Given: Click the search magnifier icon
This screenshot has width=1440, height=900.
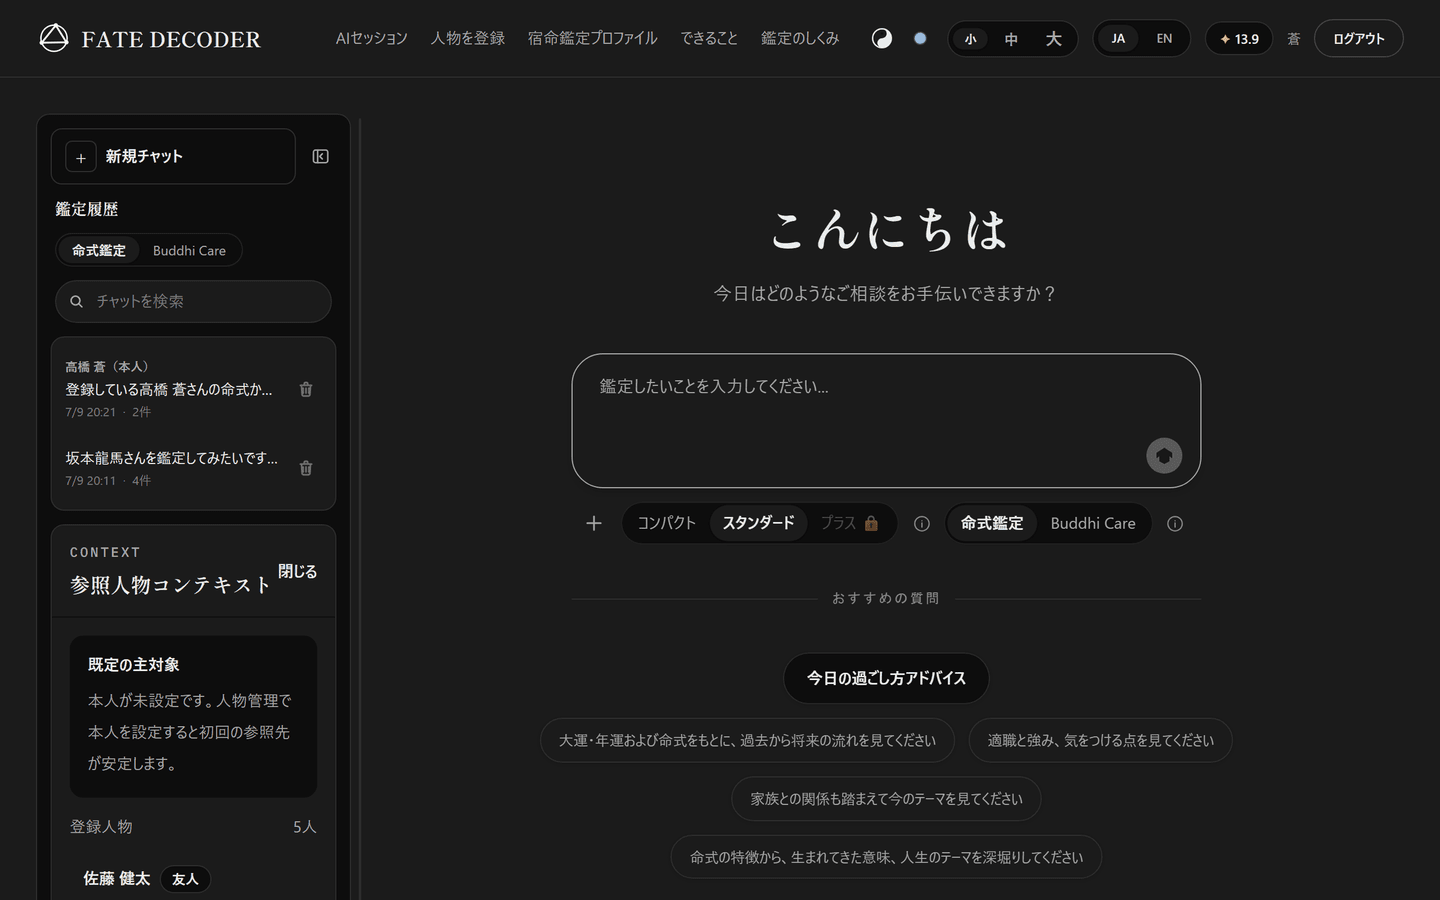Looking at the screenshot, I should coord(76,301).
